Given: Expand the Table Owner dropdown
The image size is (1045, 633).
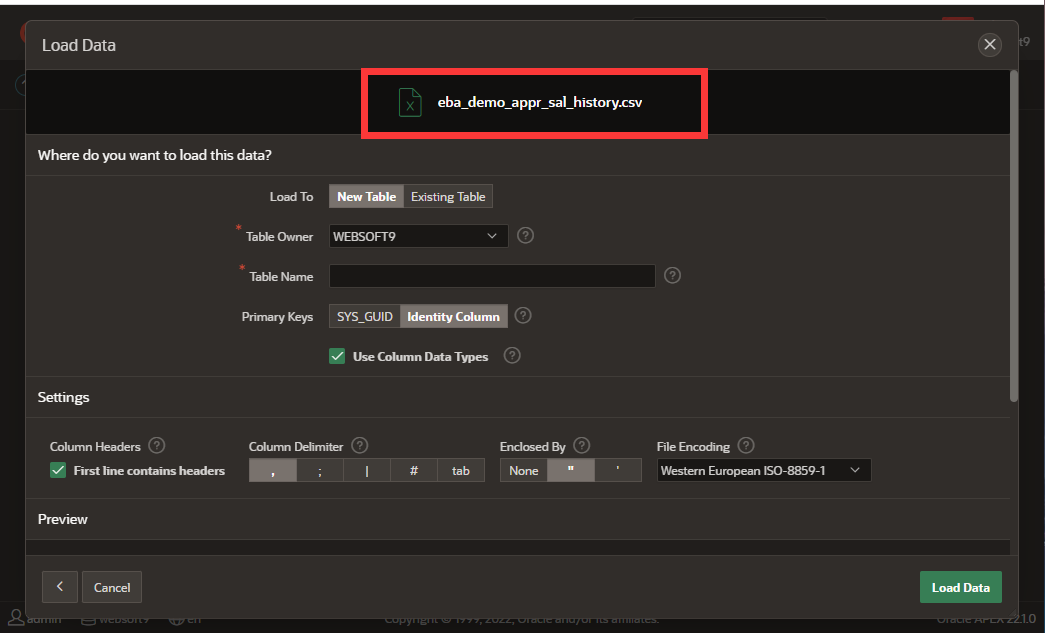Looking at the screenshot, I should point(418,236).
